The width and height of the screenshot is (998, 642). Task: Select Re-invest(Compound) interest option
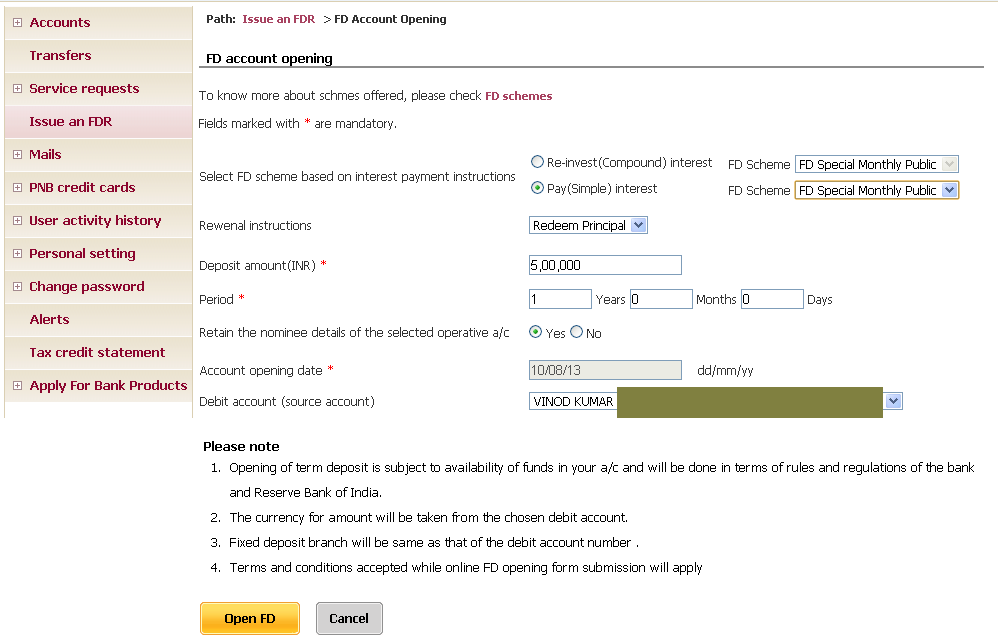tap(537, 162)
